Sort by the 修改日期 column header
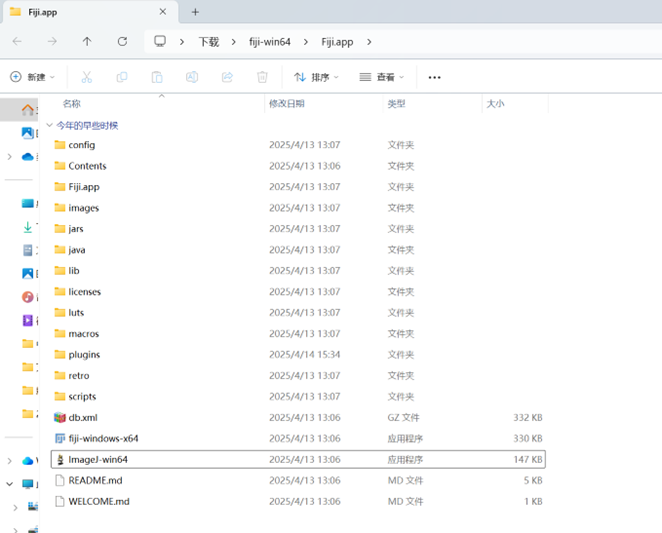 point(287,103)
